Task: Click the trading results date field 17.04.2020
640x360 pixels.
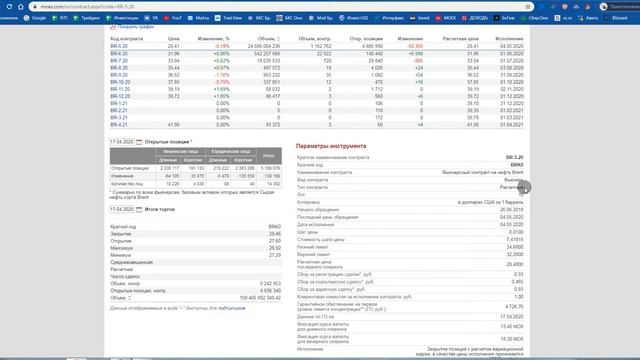Action: pos(122,209)
